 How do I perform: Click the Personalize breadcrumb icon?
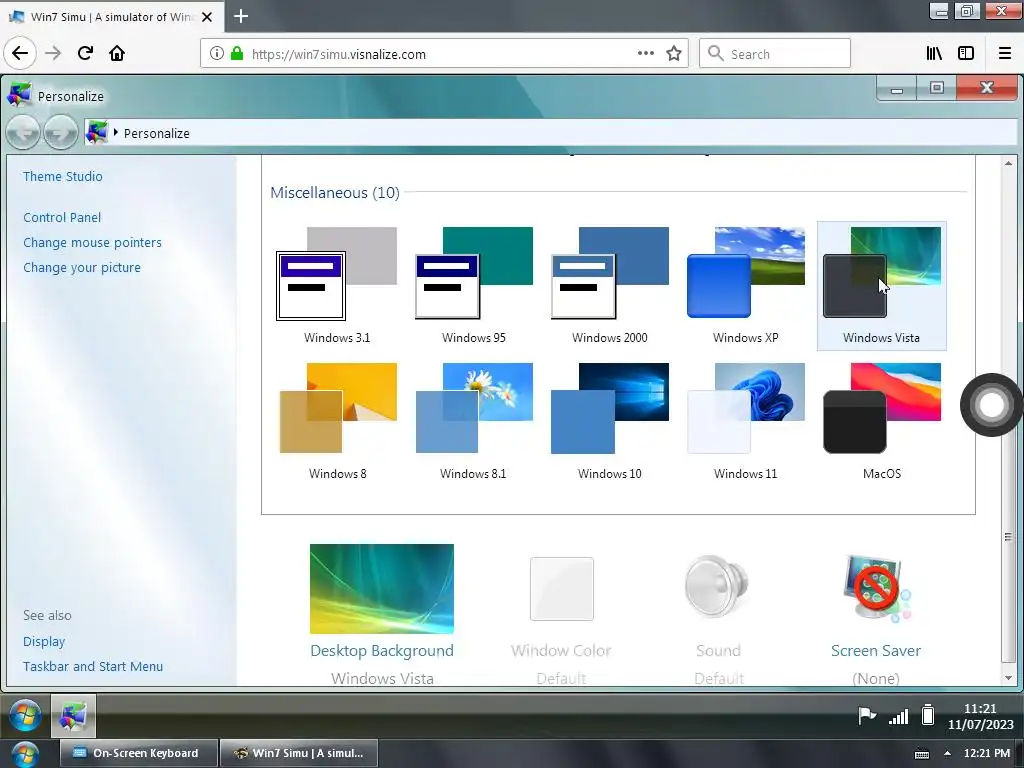pyautogui.click(x=97, y=133)
